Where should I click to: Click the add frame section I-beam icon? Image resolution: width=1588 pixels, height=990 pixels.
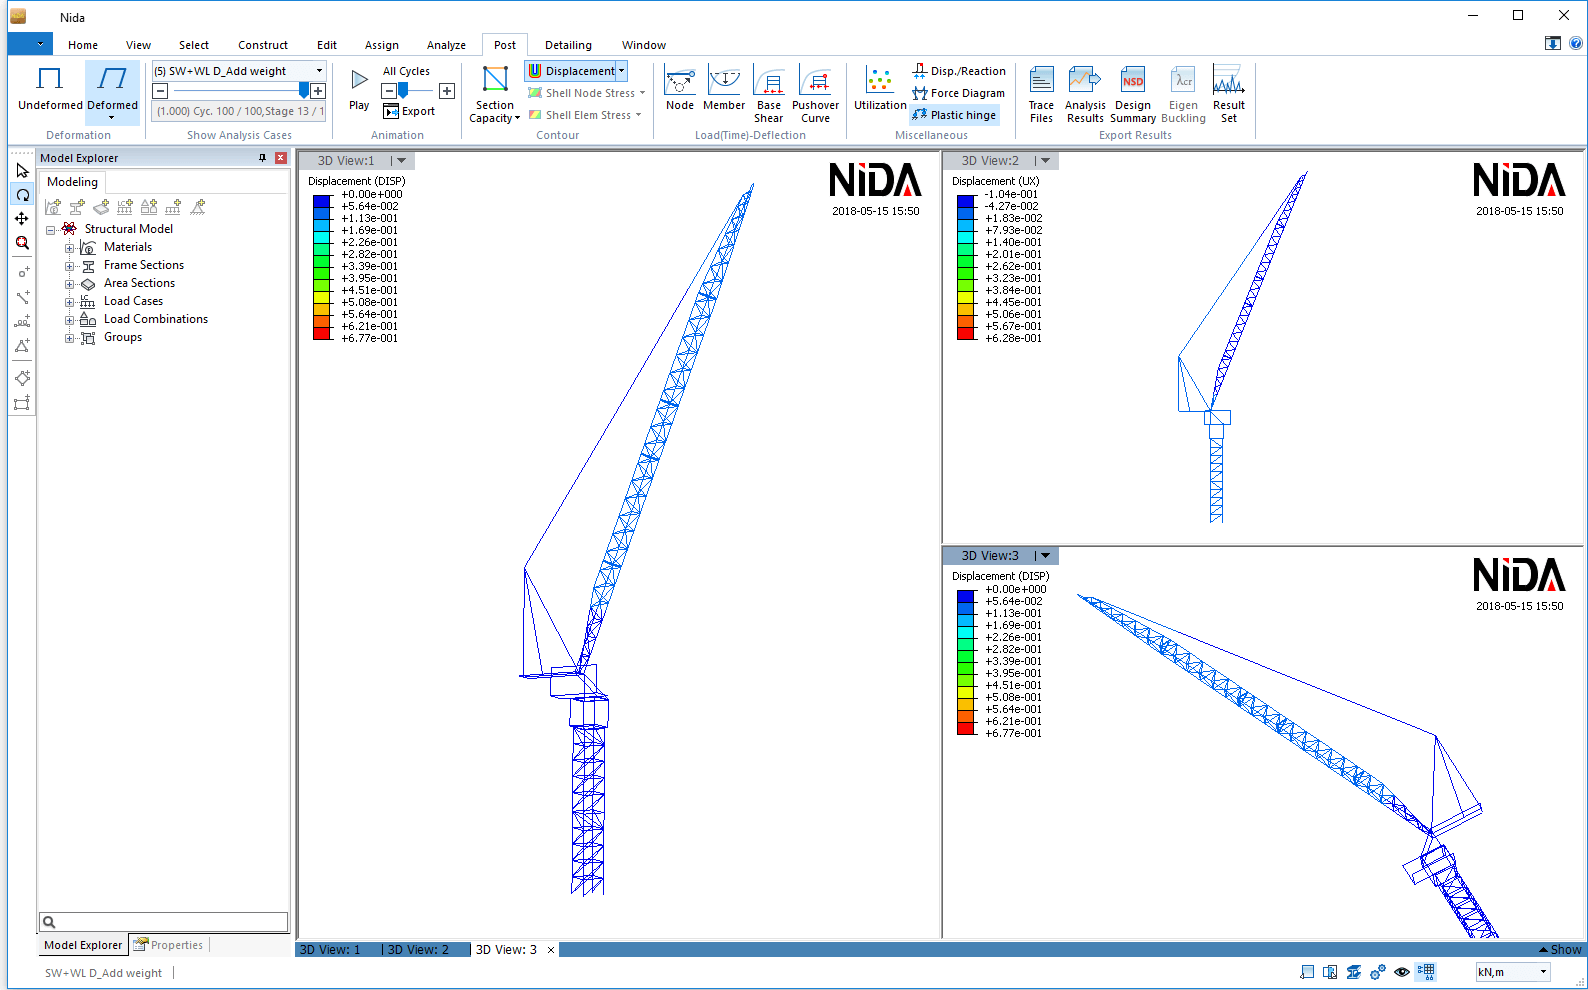point(77,207)
